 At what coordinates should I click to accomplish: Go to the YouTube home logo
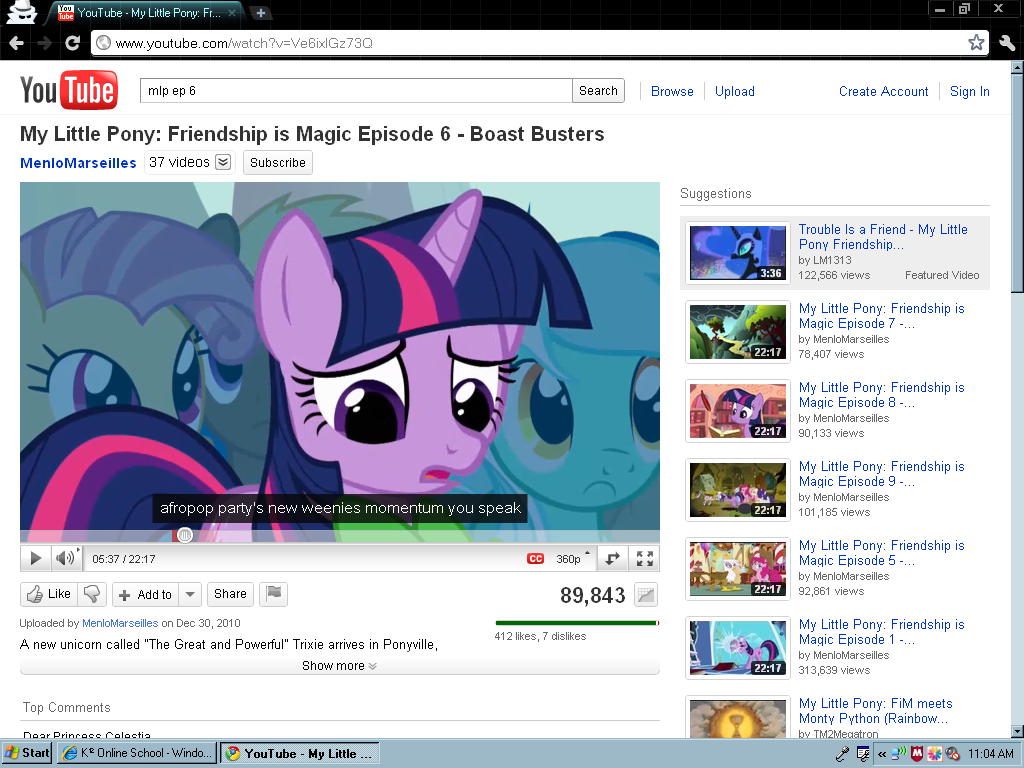[69, 90]
